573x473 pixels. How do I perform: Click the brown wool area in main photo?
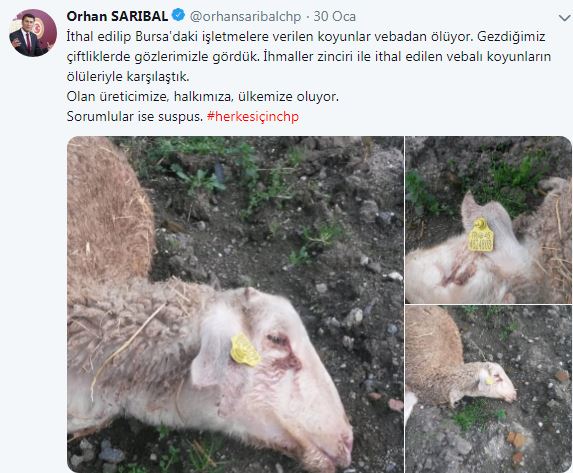tap(108, 212)
